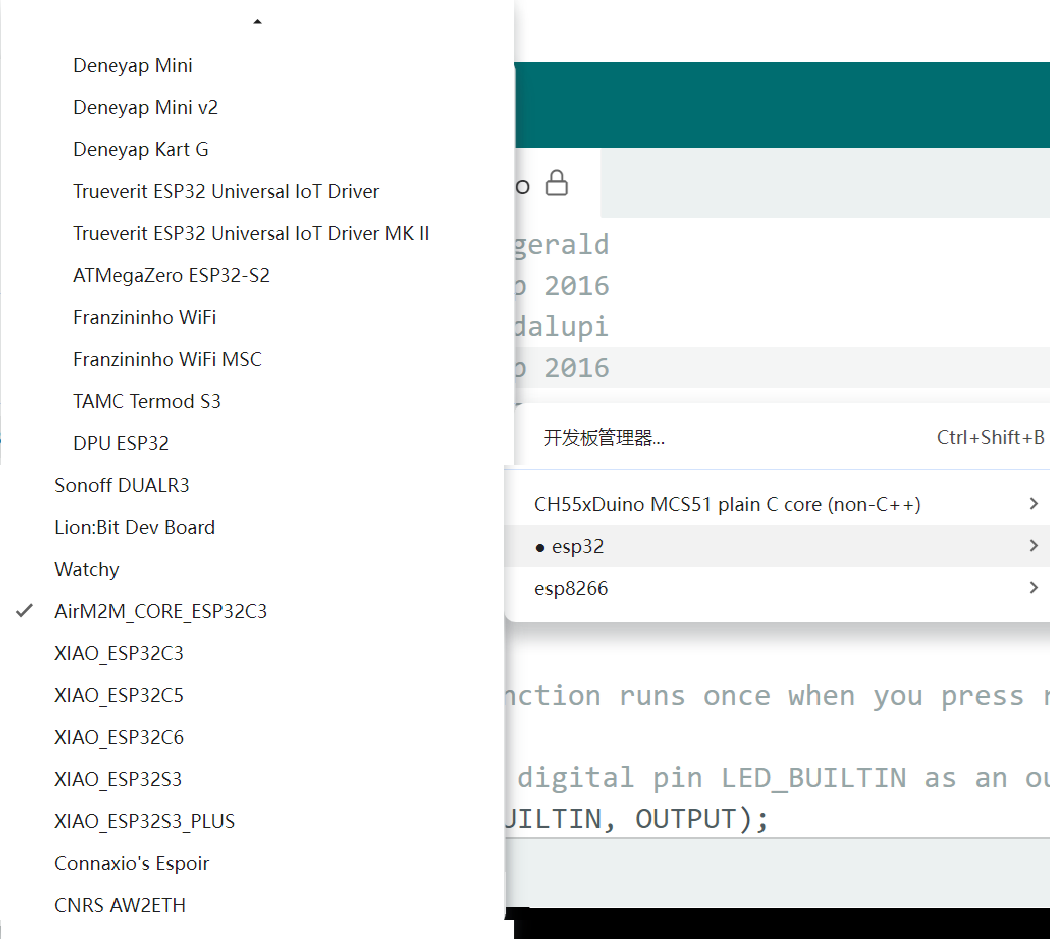Choose Sonoff DUALR3 board
The image size is (1050, 939).
pyautogui.click(x=122, y=486)
